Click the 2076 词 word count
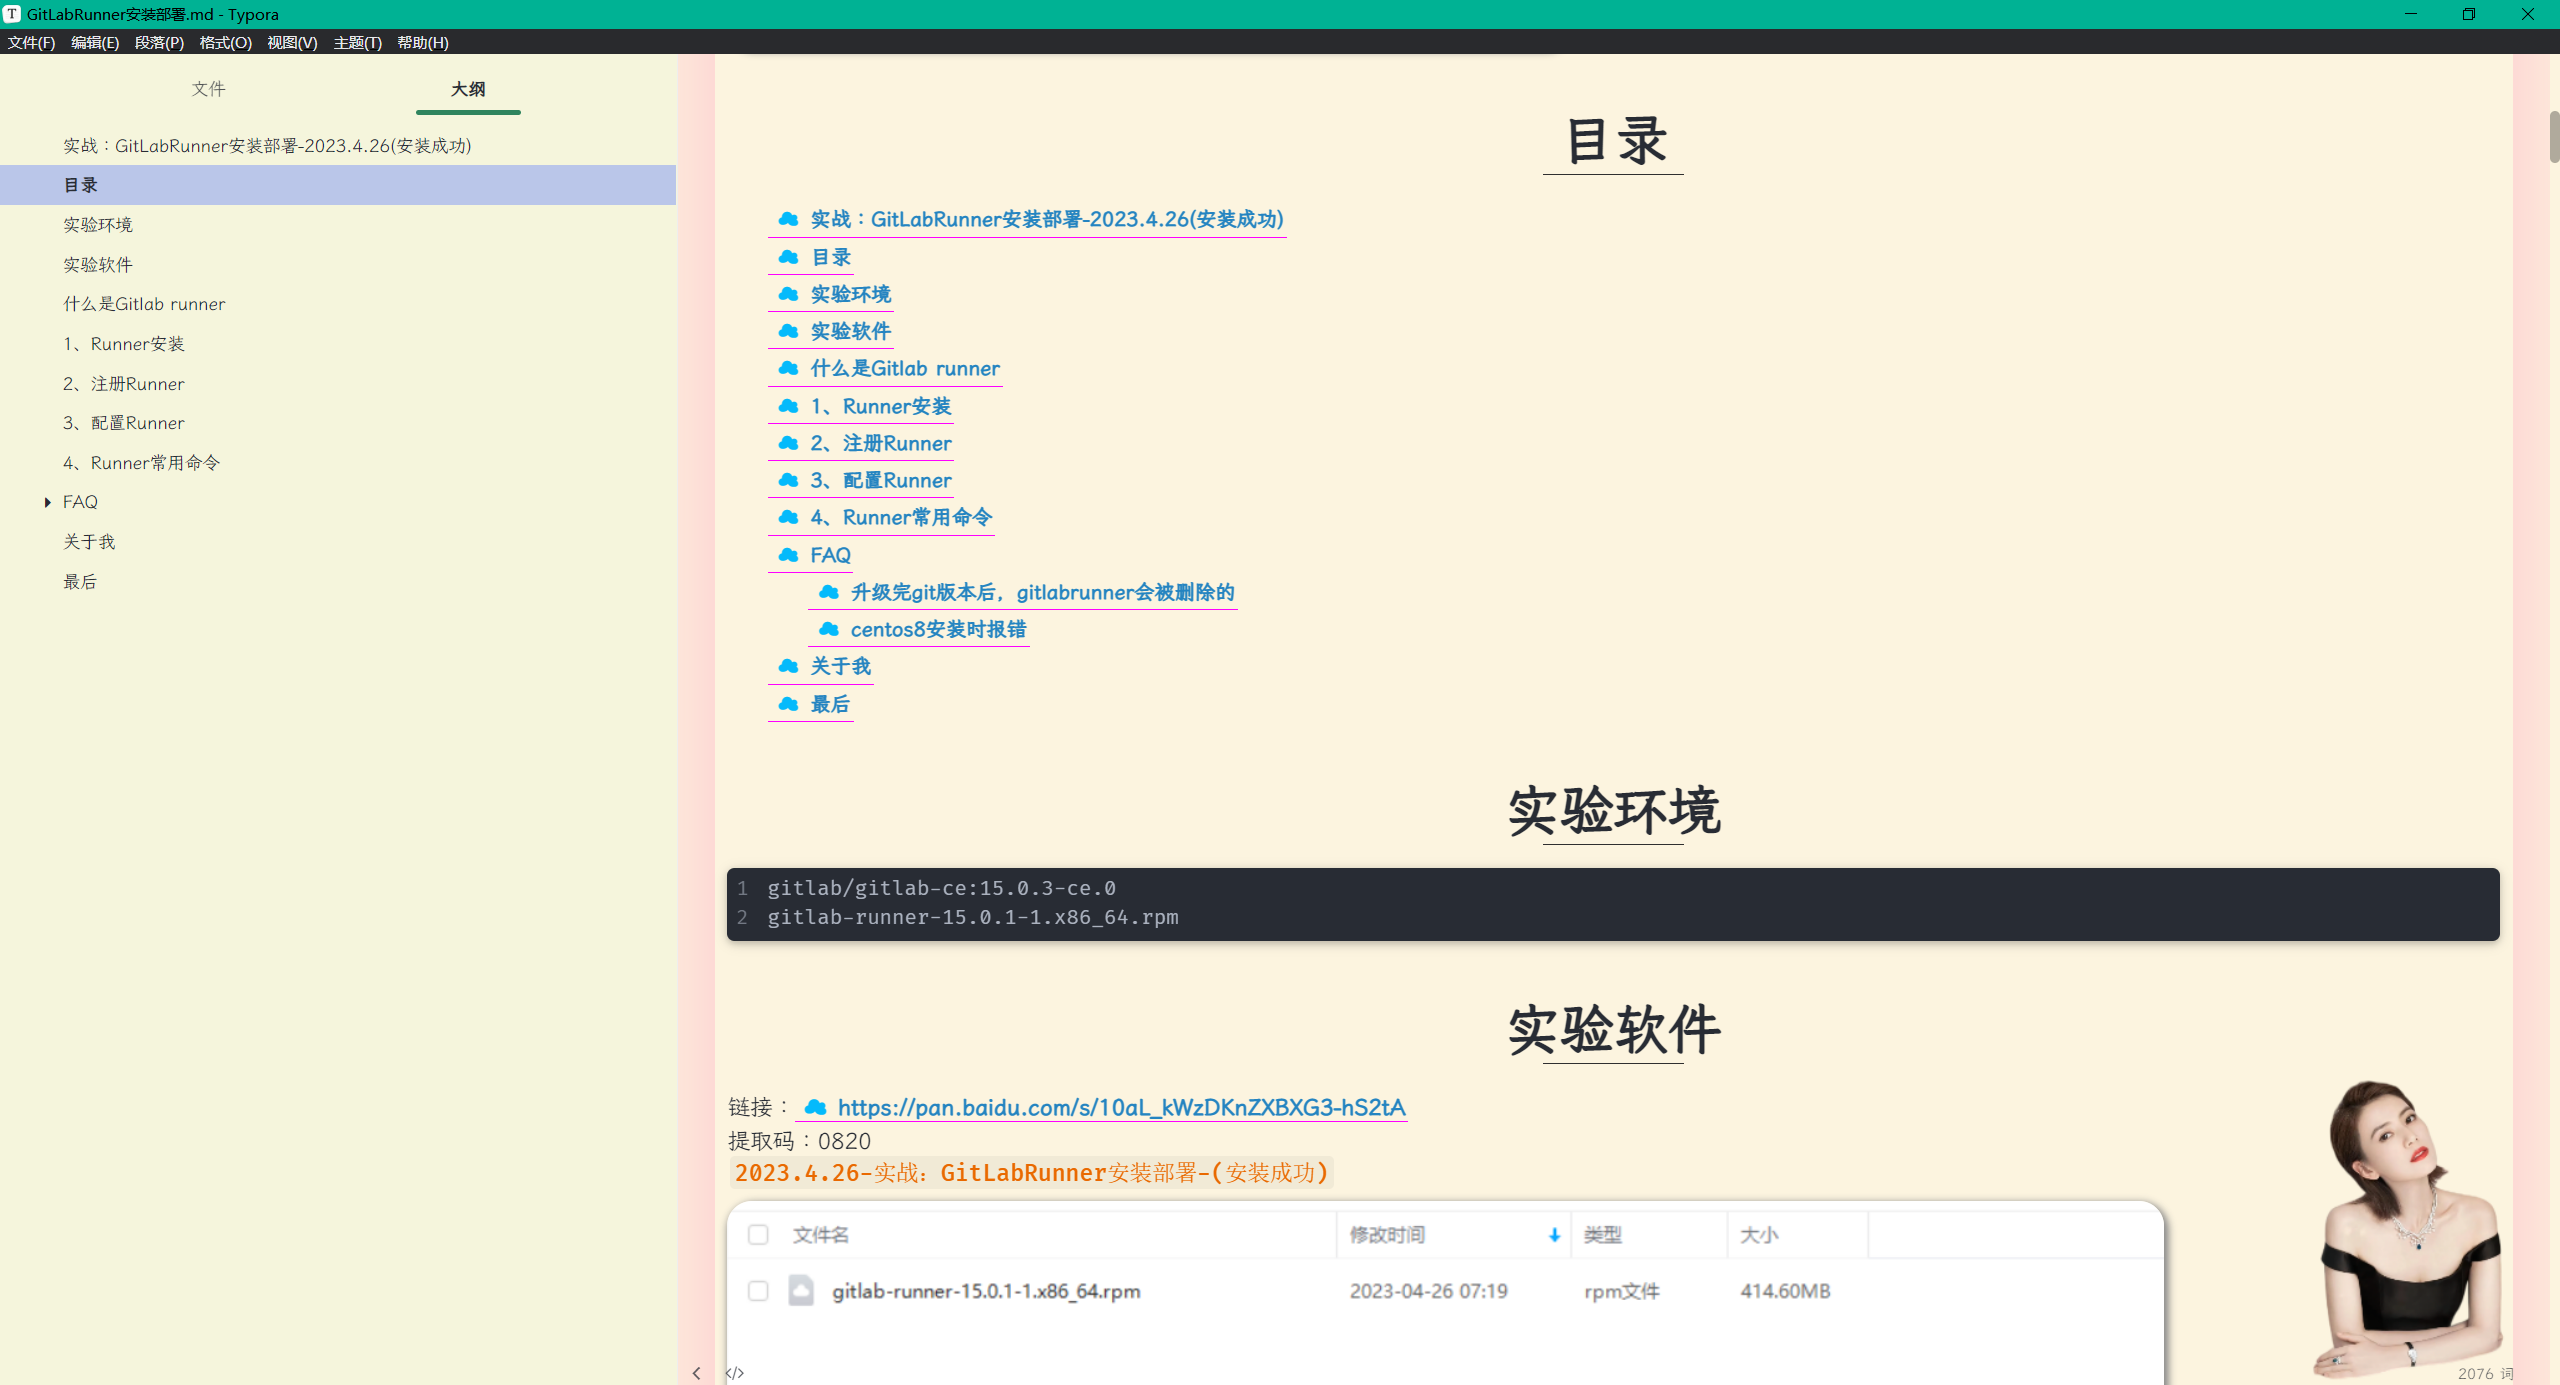The height and width of the screenshot is (1385, 2560). coord(2485,1373)
